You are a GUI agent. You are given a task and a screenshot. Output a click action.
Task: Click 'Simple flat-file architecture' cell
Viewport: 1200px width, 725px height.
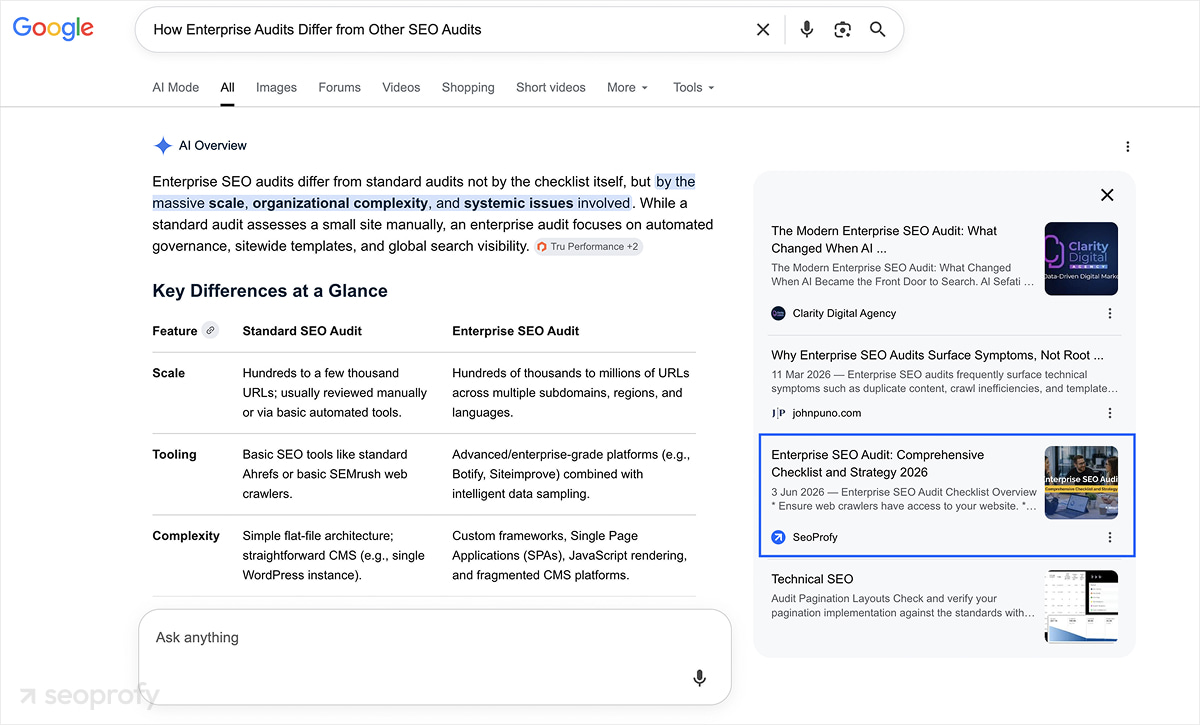tap(333, 556)
